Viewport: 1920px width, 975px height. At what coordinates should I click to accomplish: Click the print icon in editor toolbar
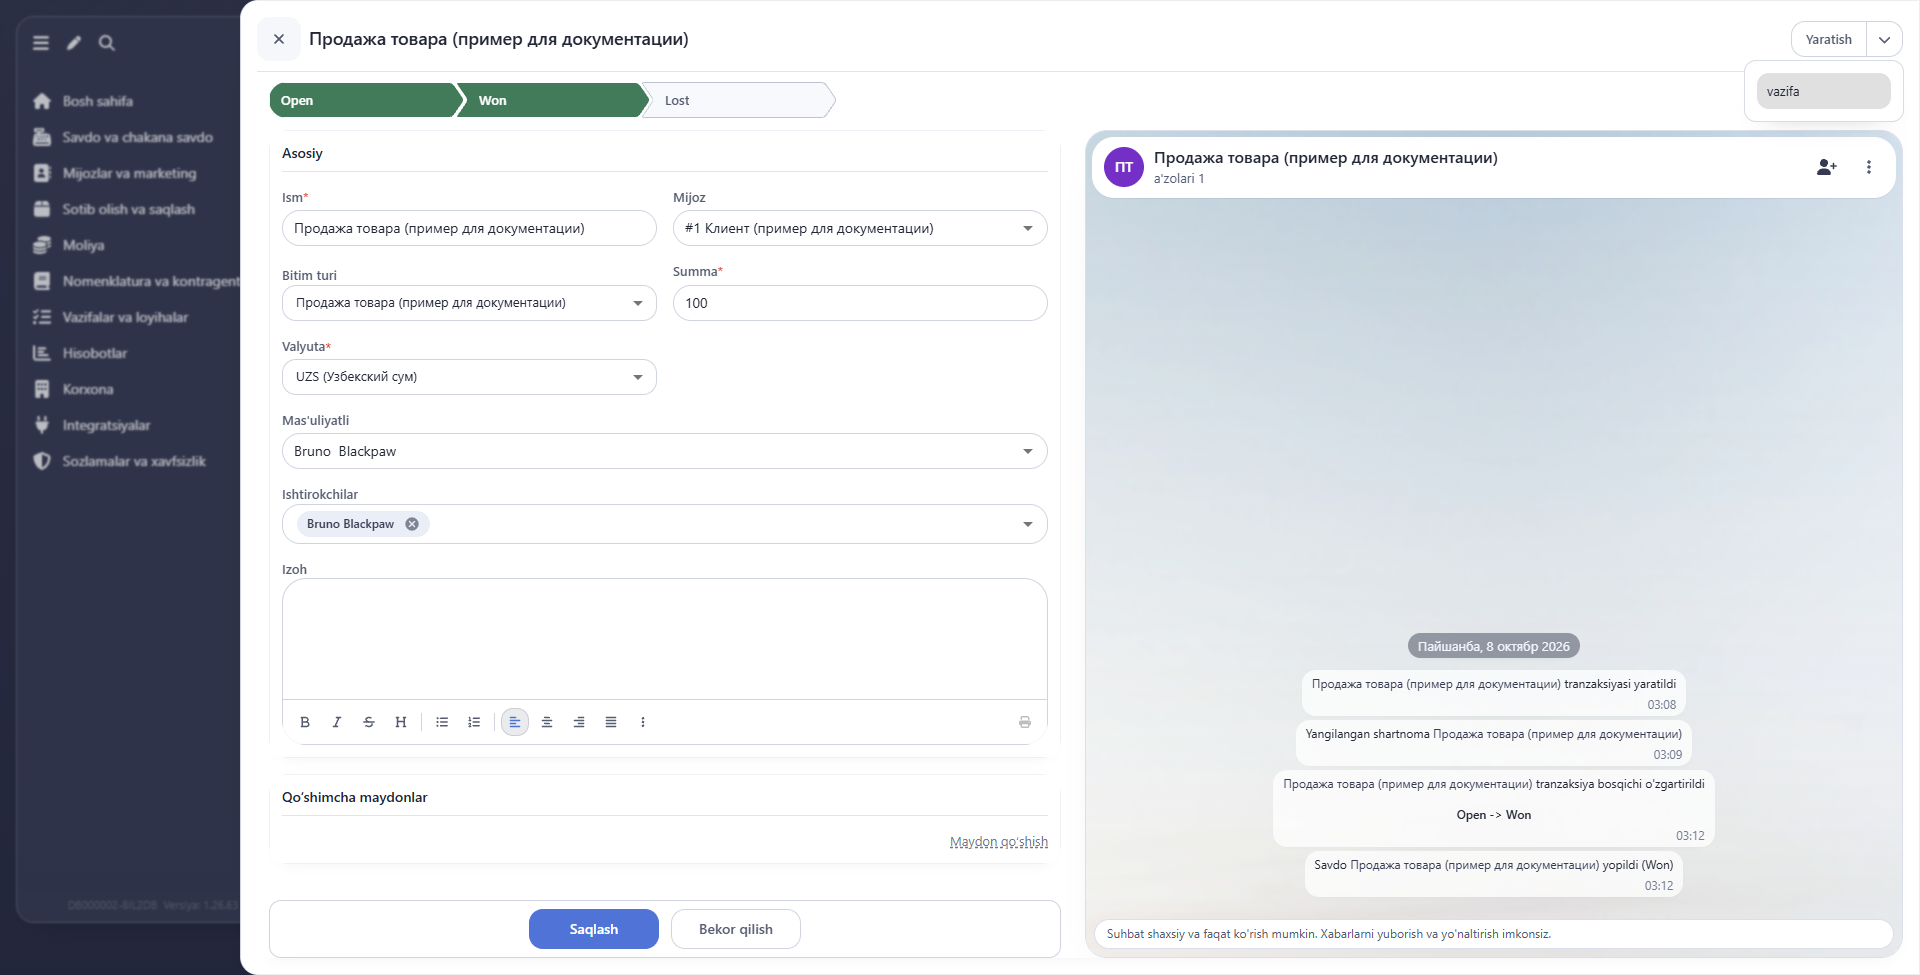coord(1025,722)
